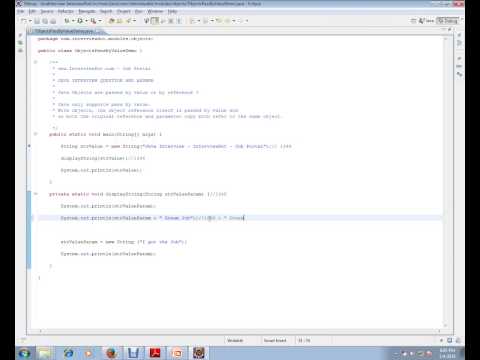This screenshot has width=480, height=360.
Task: Click the New Java Package icon
Action: (111, 21)
